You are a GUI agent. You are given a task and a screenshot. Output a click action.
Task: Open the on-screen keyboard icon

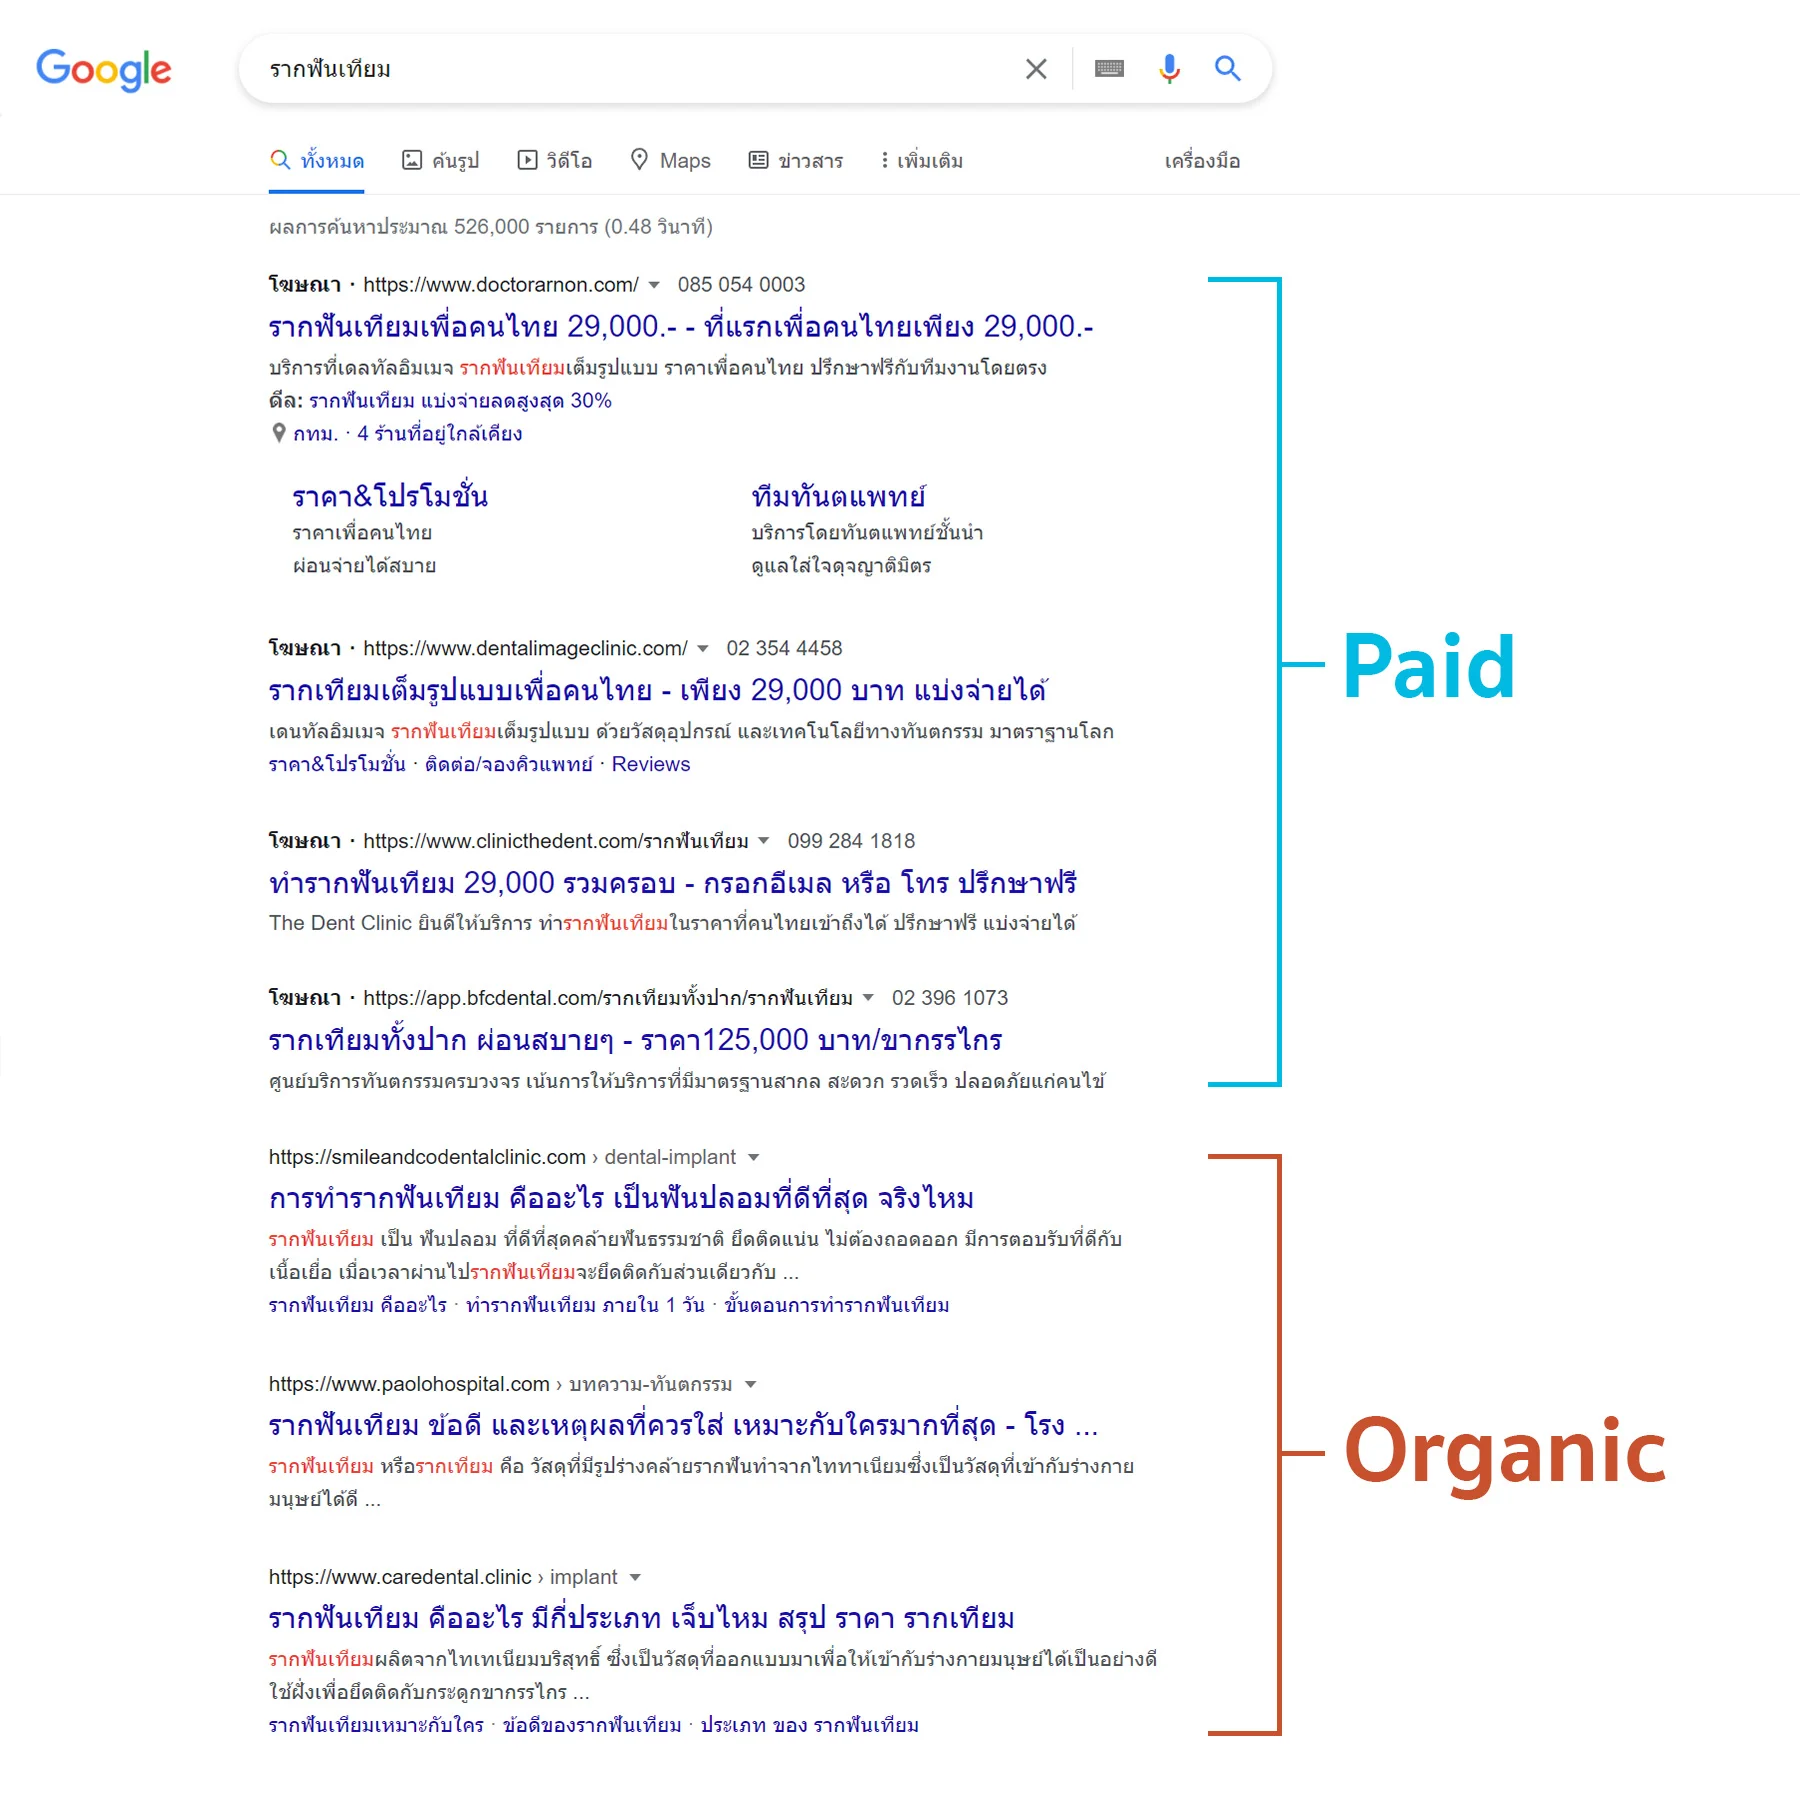tap(1109, 69)
